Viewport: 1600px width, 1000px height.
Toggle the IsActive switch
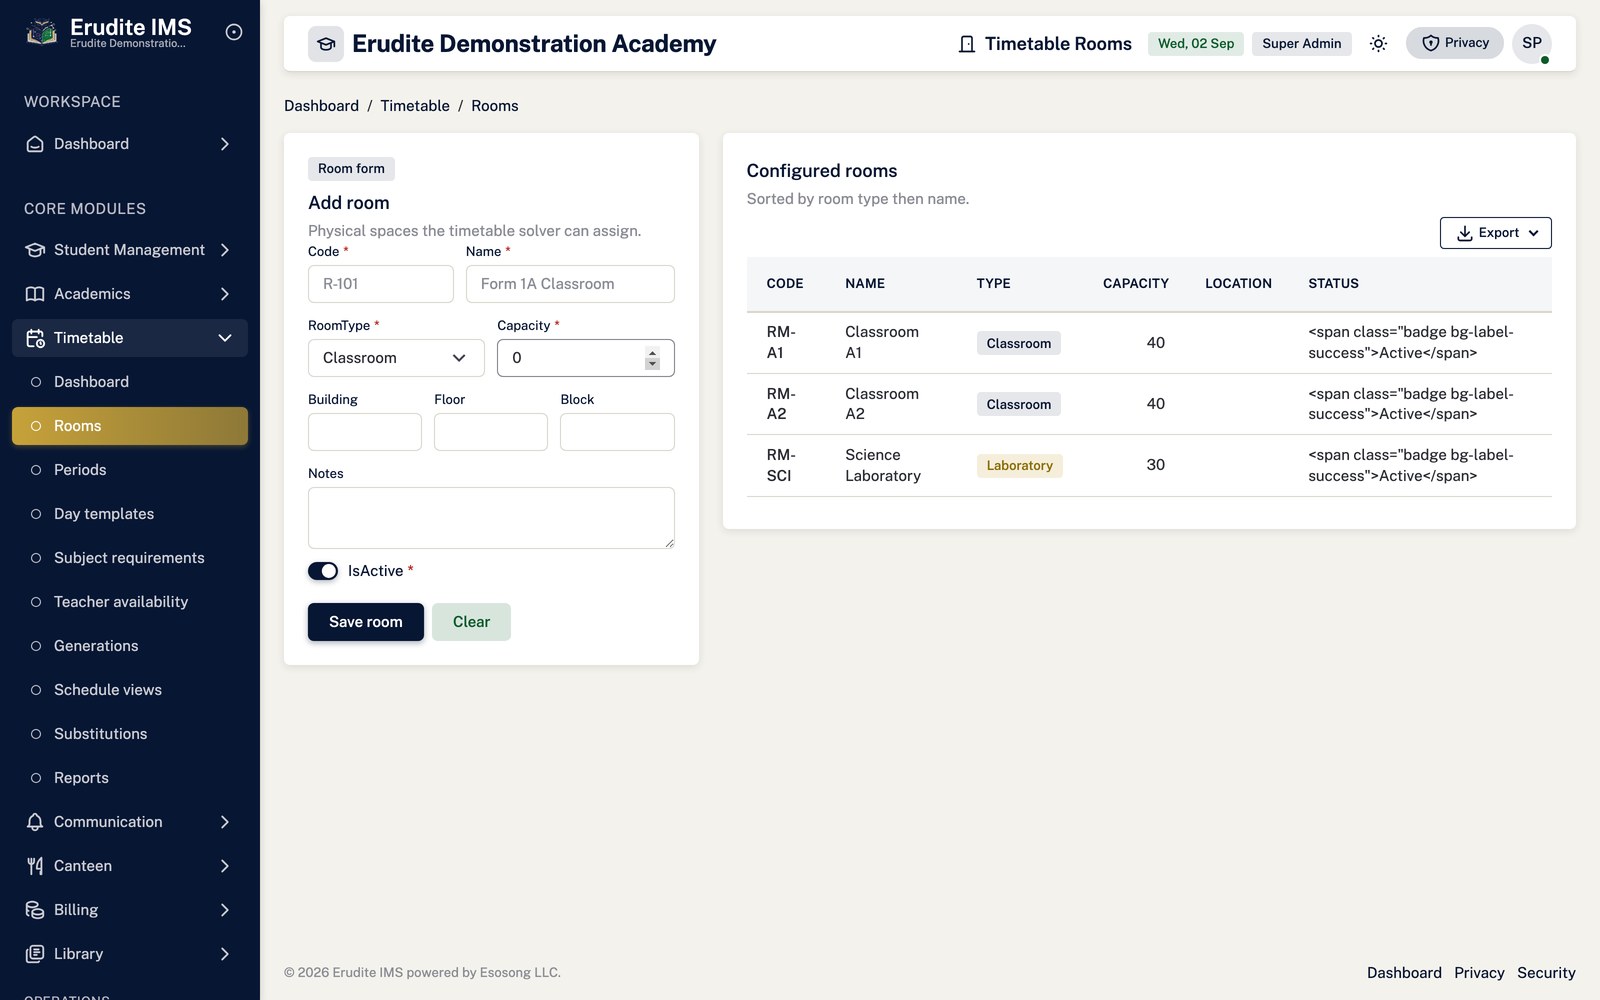[x=323, y=571]
